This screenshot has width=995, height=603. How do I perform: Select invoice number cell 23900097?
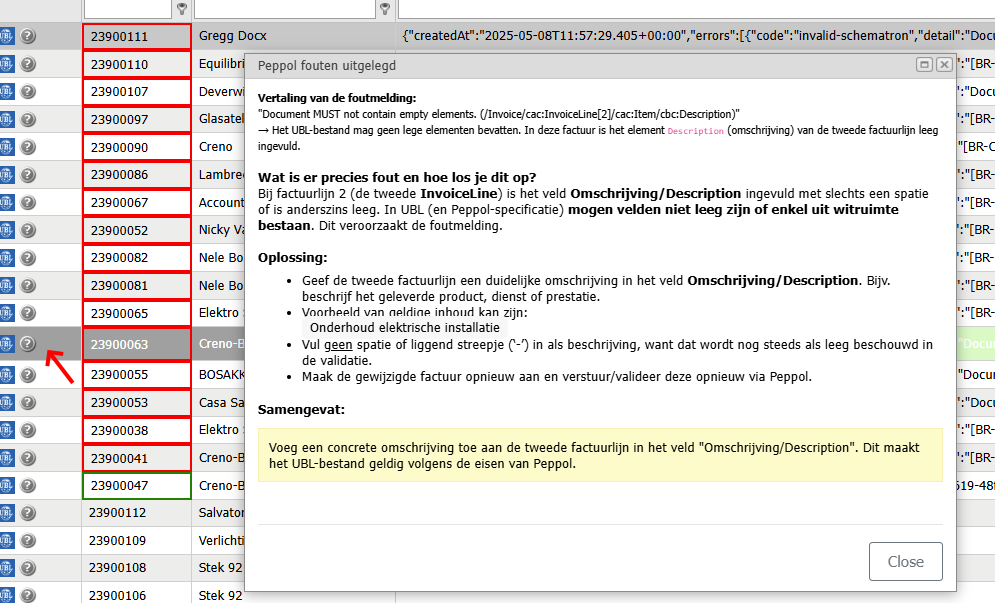136,119
